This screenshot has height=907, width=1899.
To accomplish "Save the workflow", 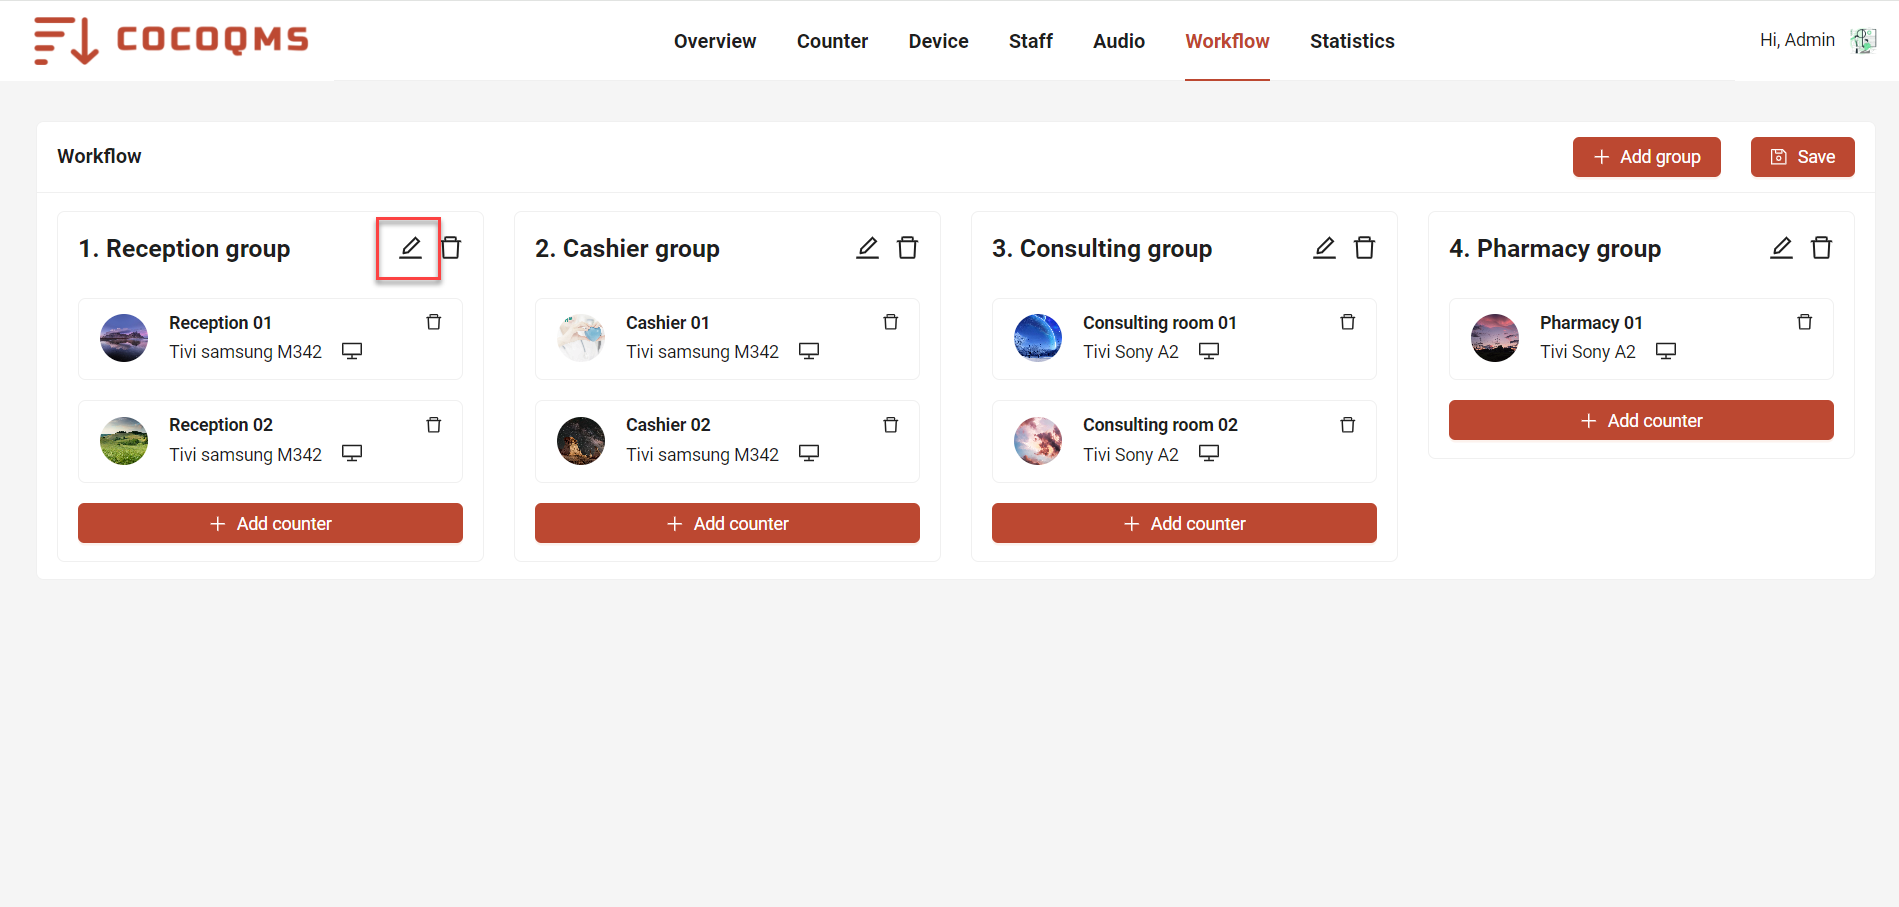I will pyautogui.click(x=1802, y=157).
